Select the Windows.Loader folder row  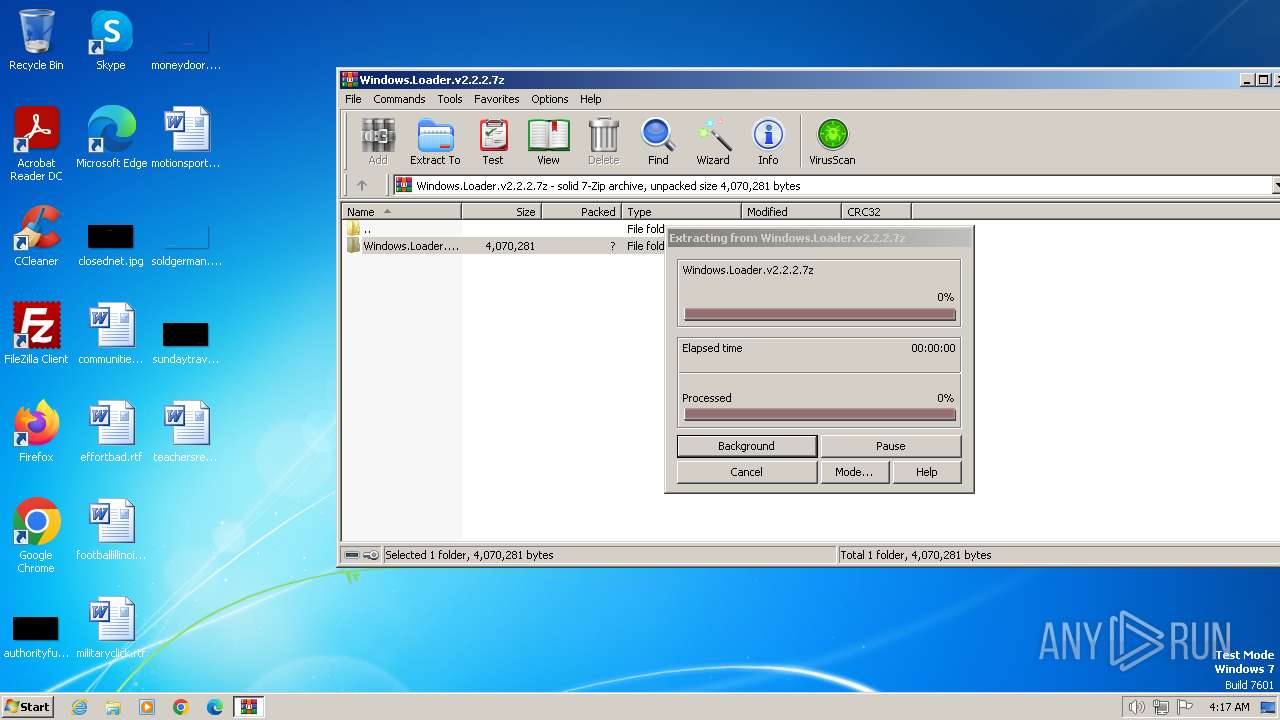(504, 246)
